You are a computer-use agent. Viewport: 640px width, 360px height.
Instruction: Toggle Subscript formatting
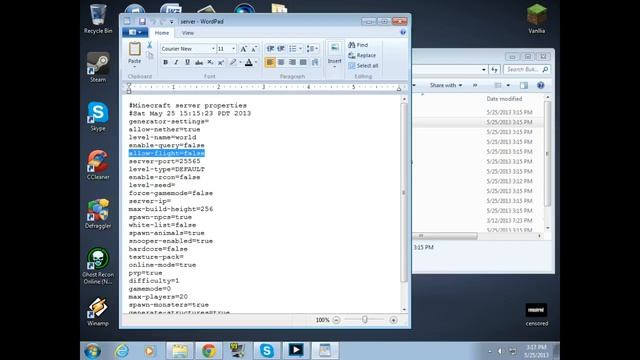coord(210,62)
